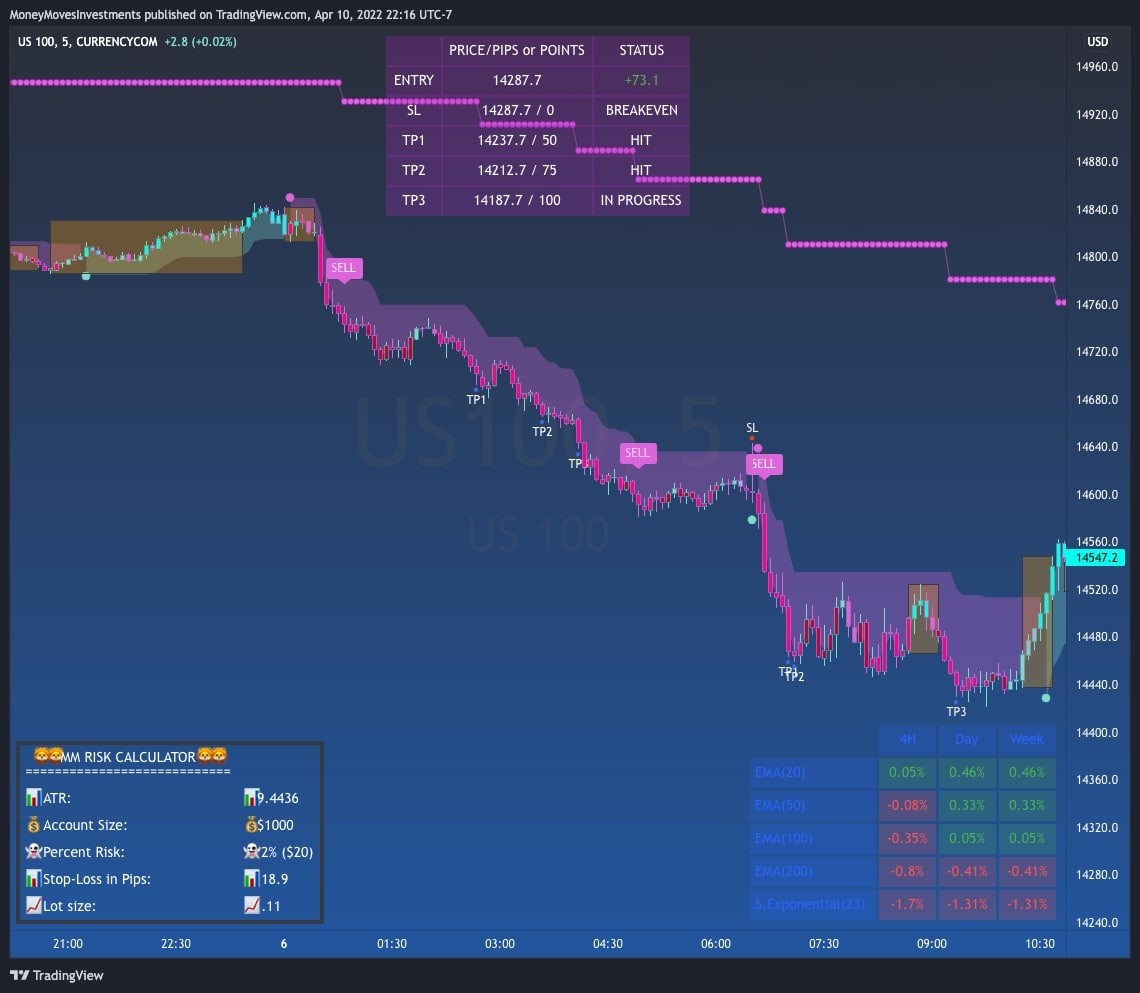Click the BREAKEVEN status cell
Viewport: 1140px width, 993px height.
click(x=641, y=110)
